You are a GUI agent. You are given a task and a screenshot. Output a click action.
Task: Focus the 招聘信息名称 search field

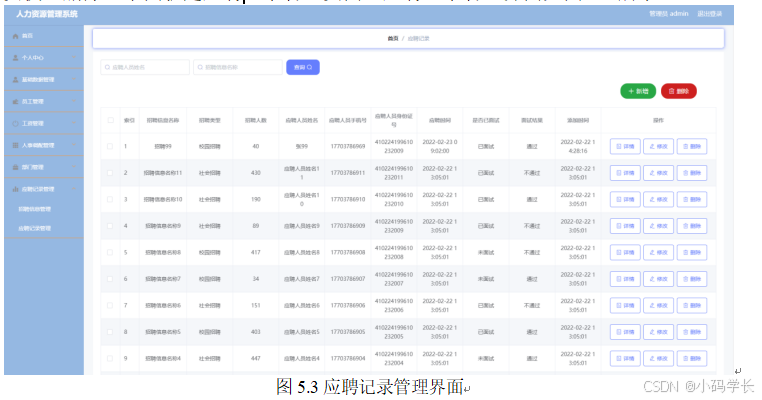pyautogui.click(x=238, y=67)
